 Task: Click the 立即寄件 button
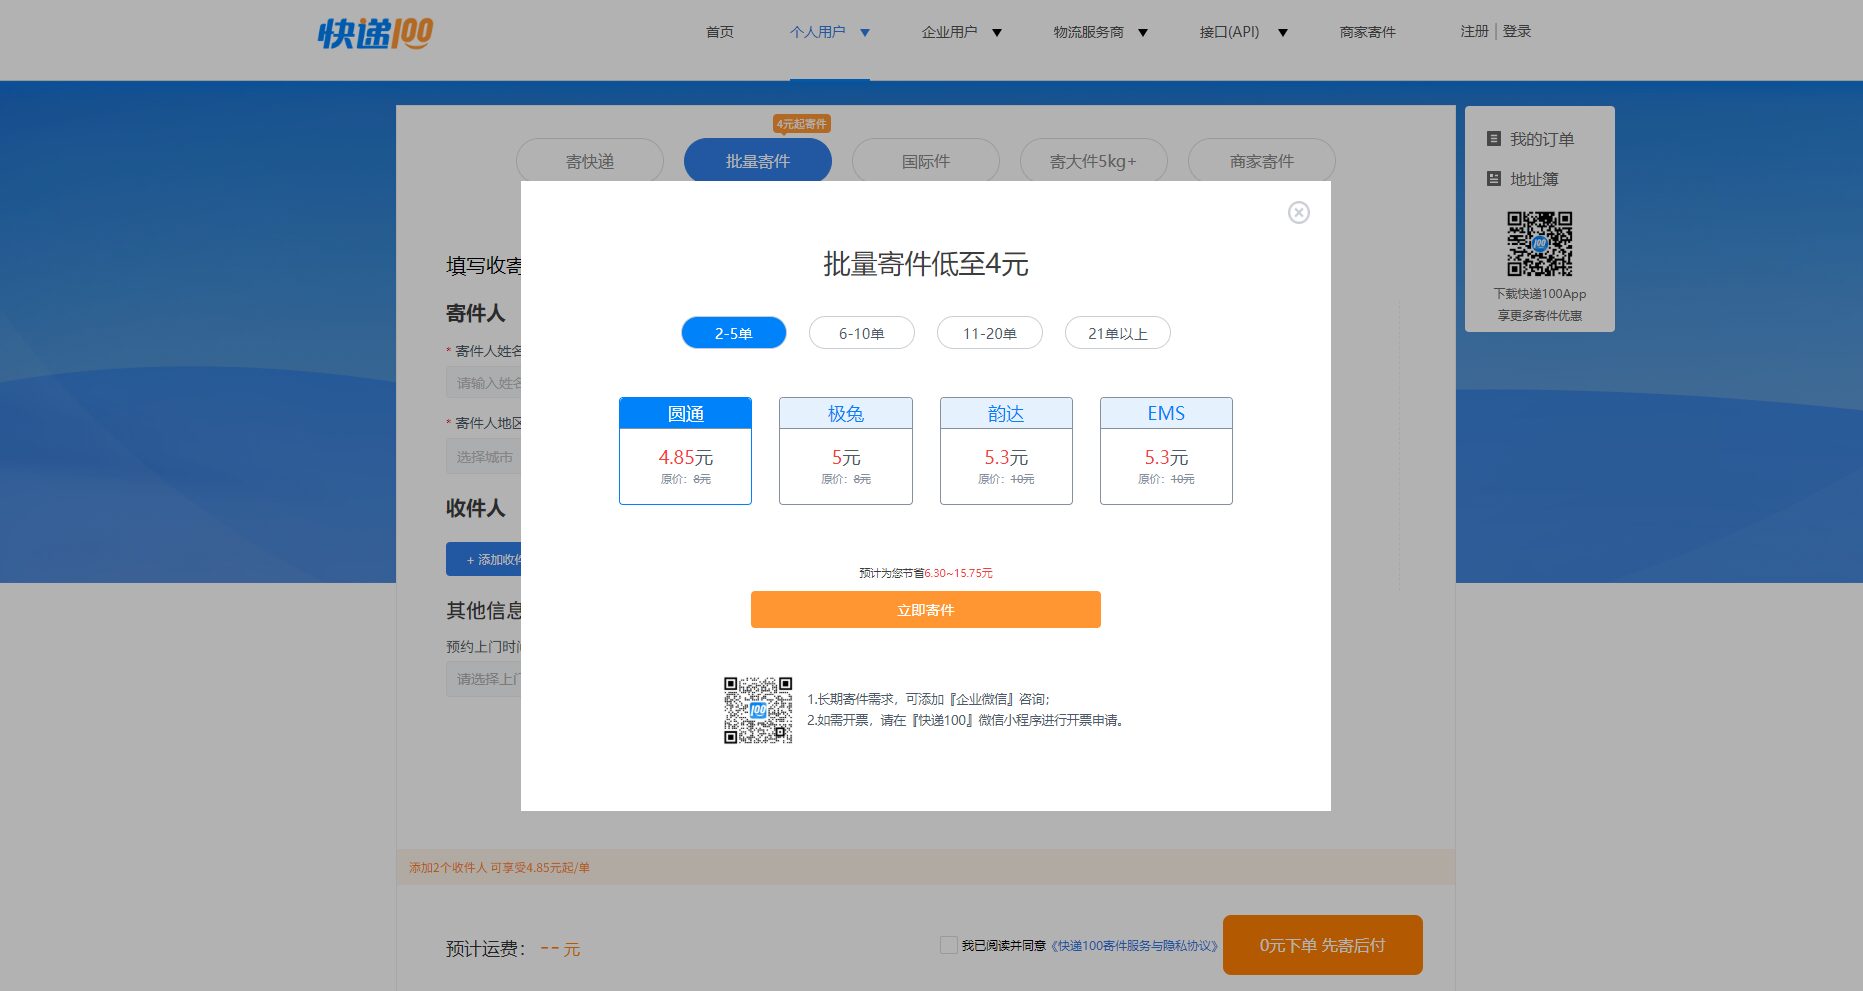(x=925, y=609)
